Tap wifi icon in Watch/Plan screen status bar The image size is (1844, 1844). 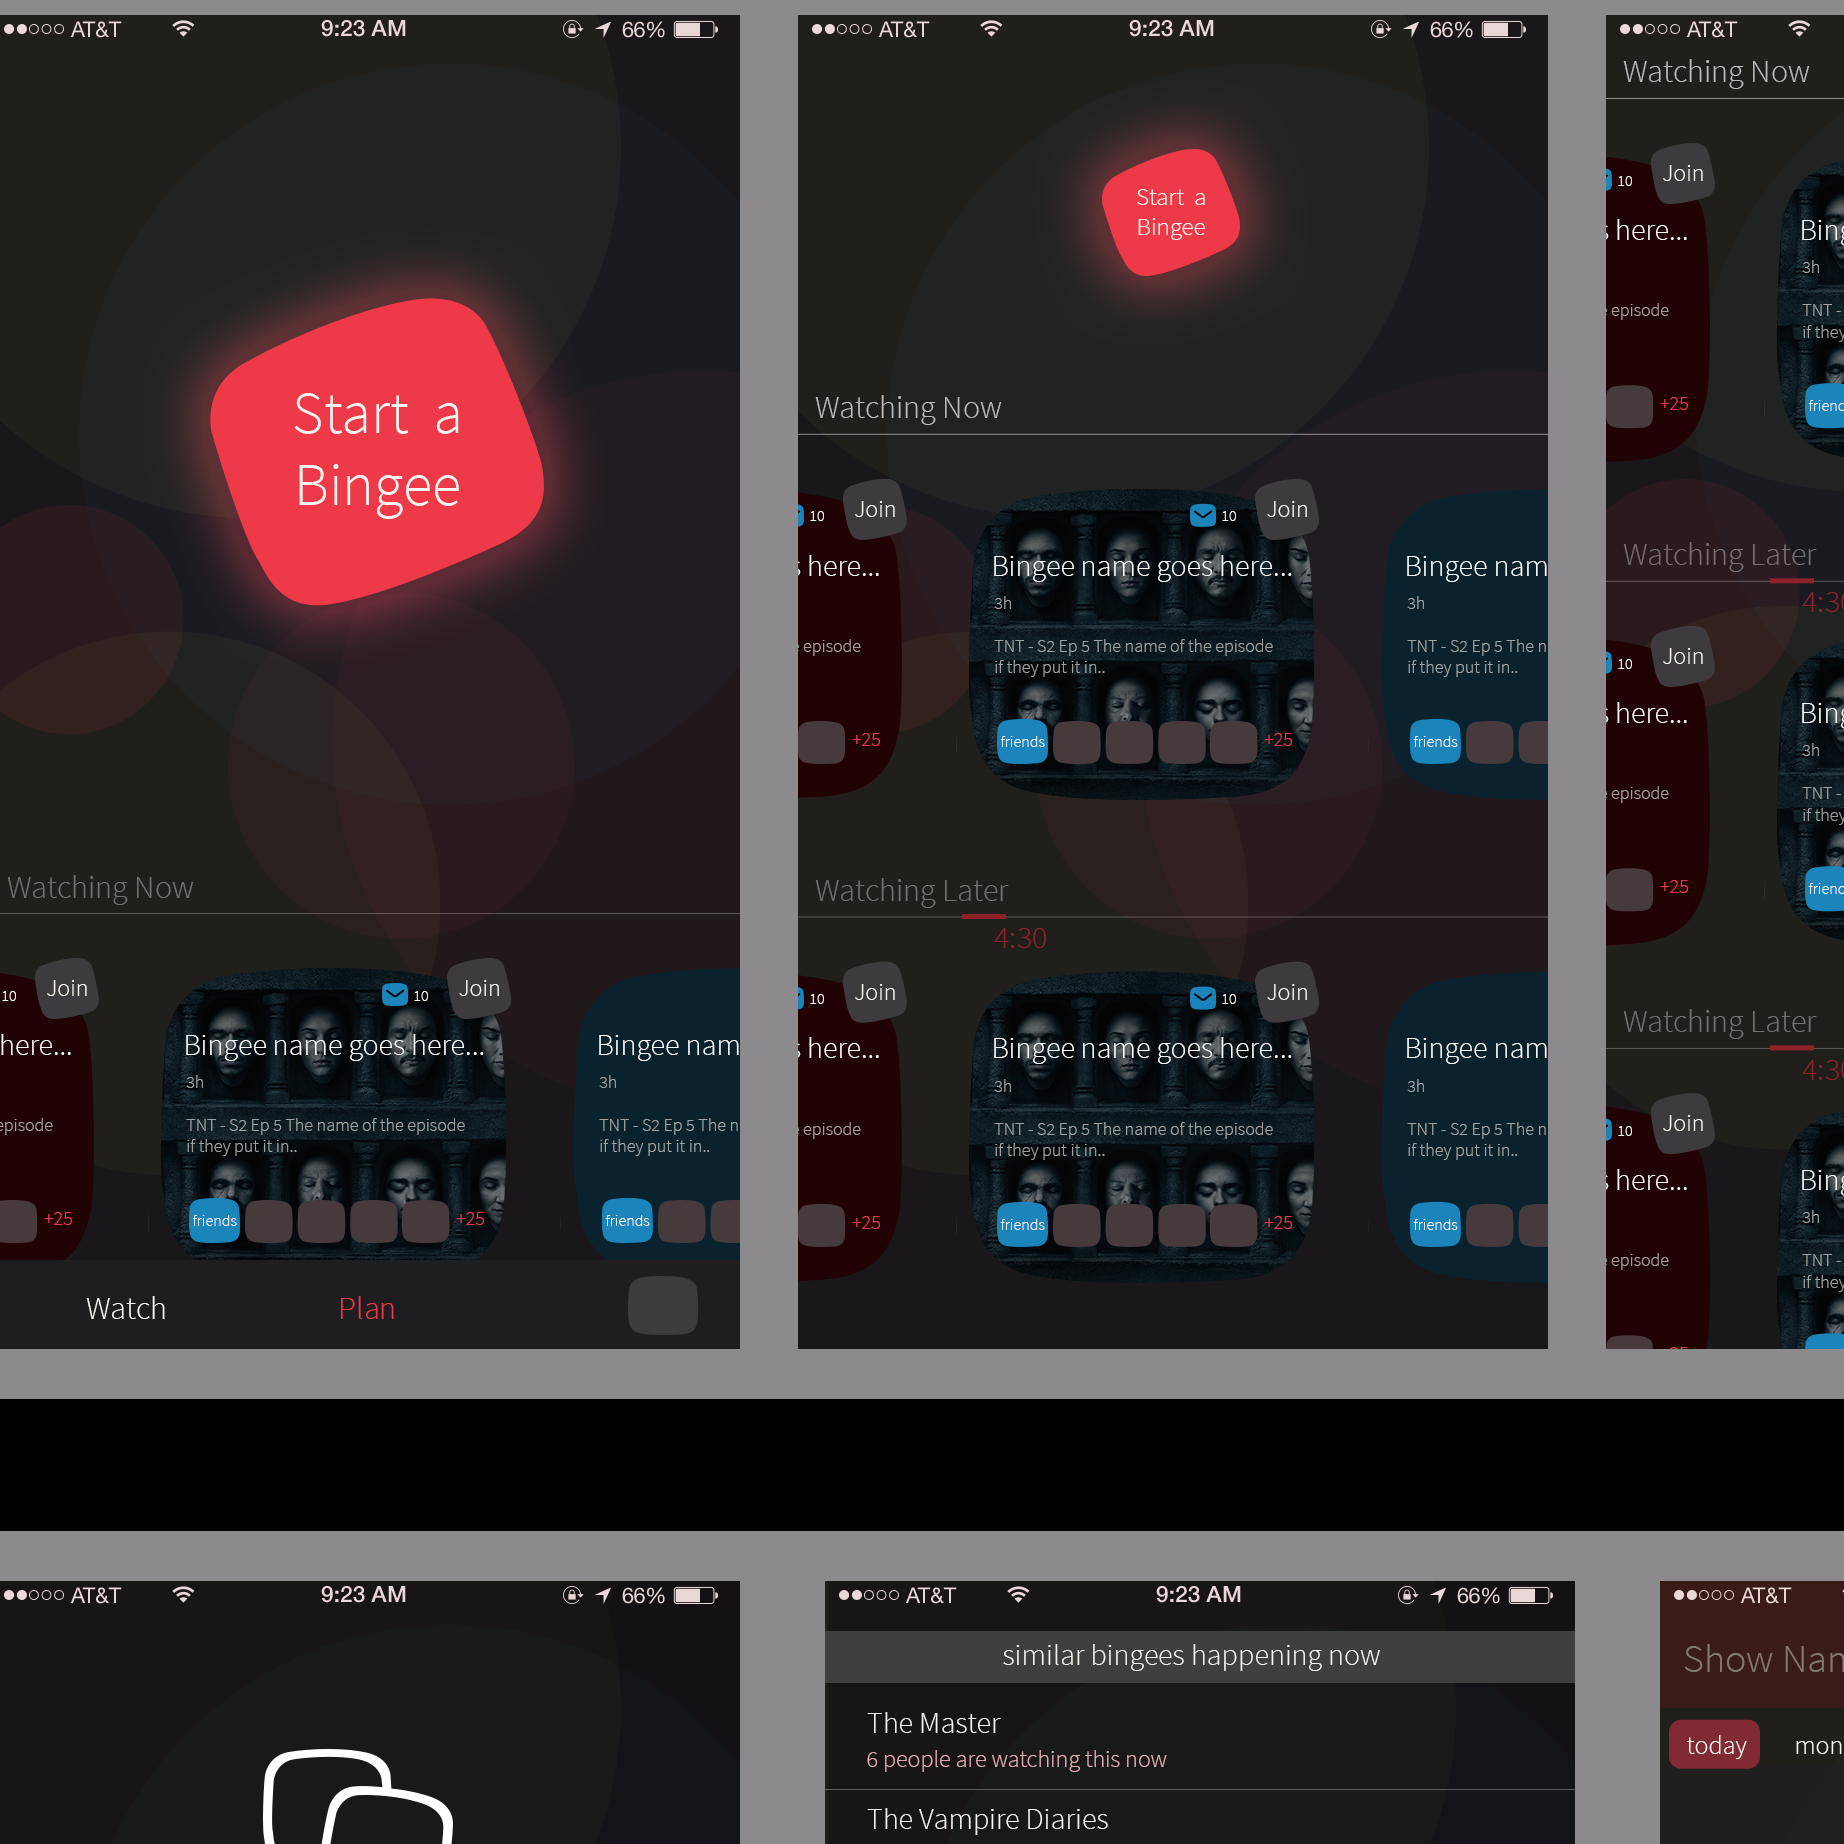coord(183,28)
